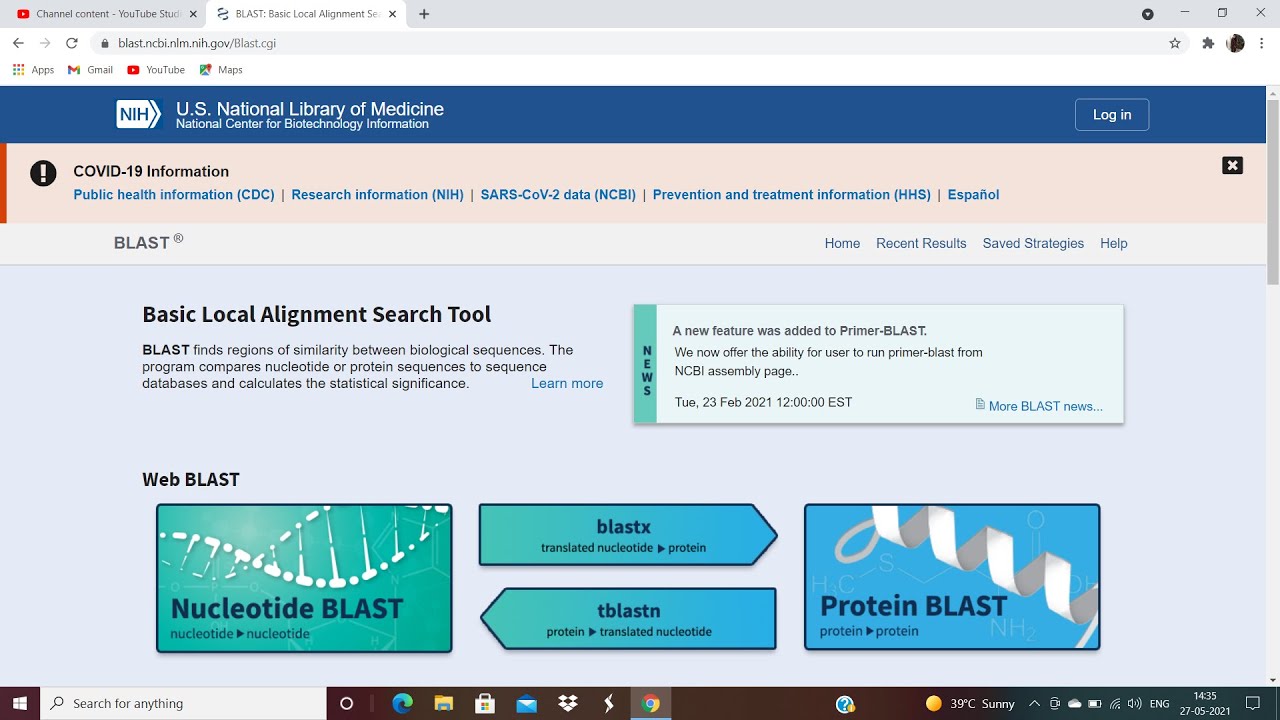The height and width of the screenshot is (720, 1280).
Task: Open File Explorer from taskbar
Action: point(444,703)
